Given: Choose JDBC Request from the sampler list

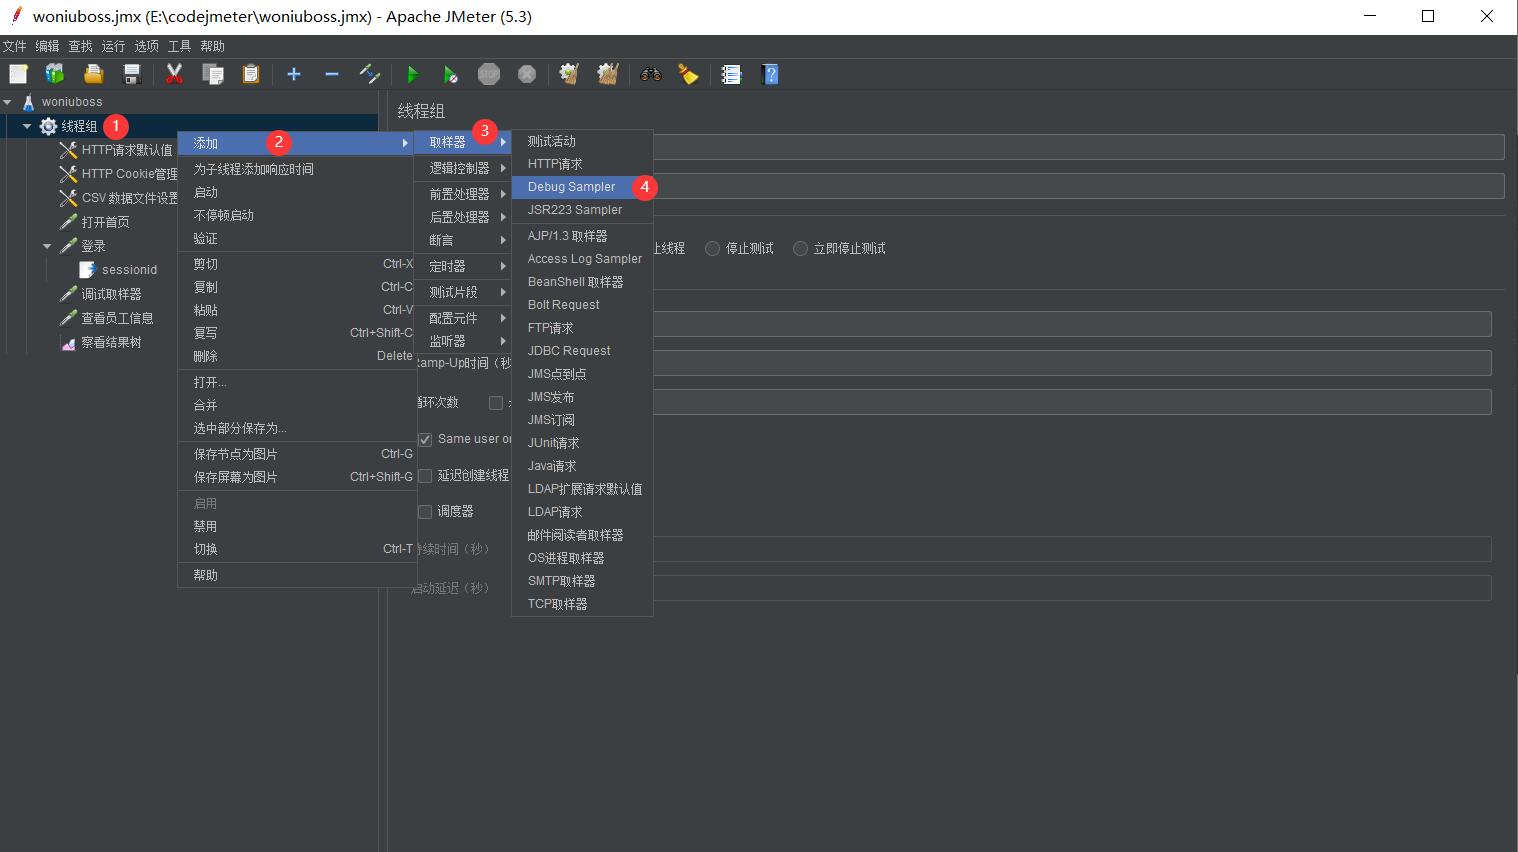Looking at the screenshot, I should pos(582,351).
